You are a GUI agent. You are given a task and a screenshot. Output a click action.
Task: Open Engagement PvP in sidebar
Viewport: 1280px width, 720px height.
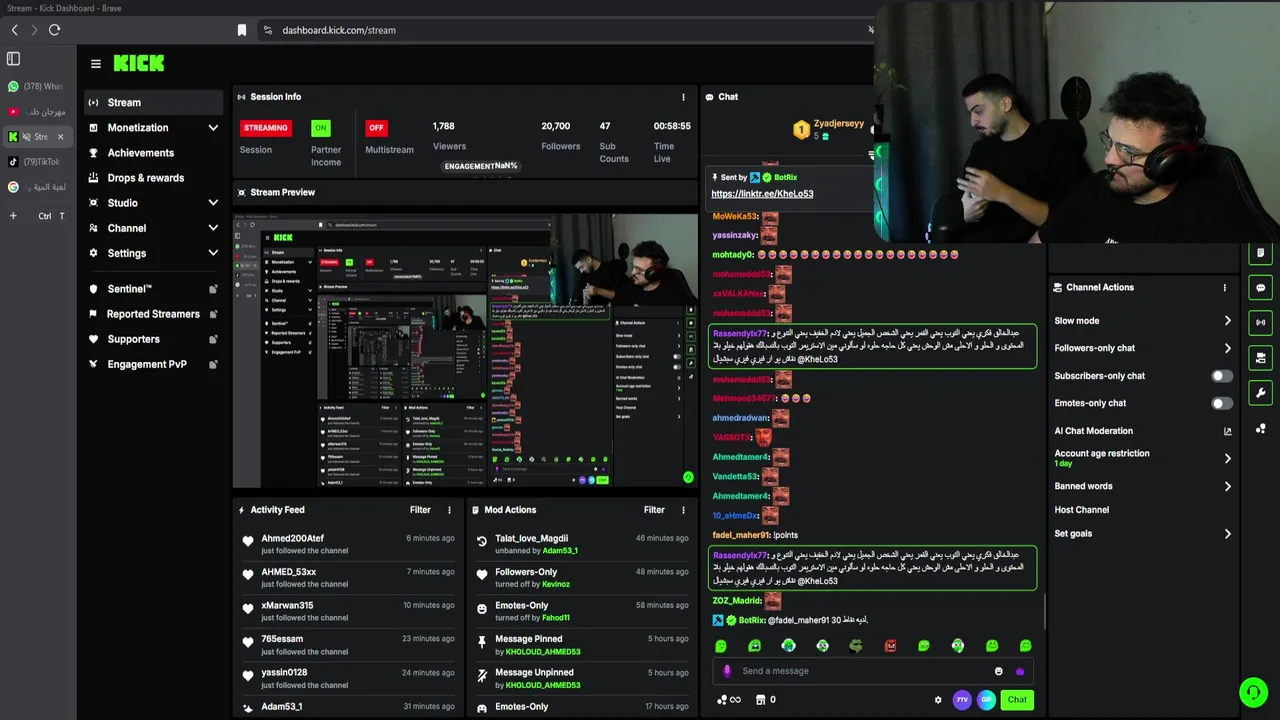pos(152,364)
